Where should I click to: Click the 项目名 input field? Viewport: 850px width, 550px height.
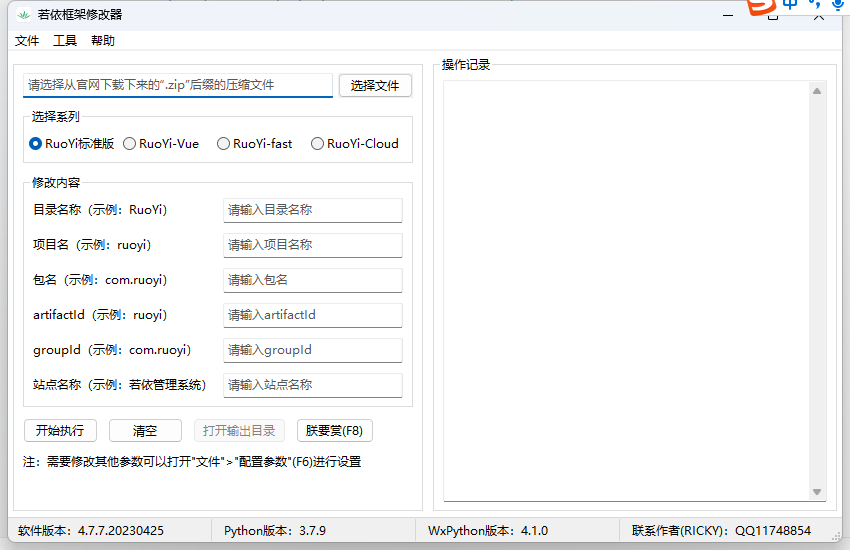click(x=313, y=245)
